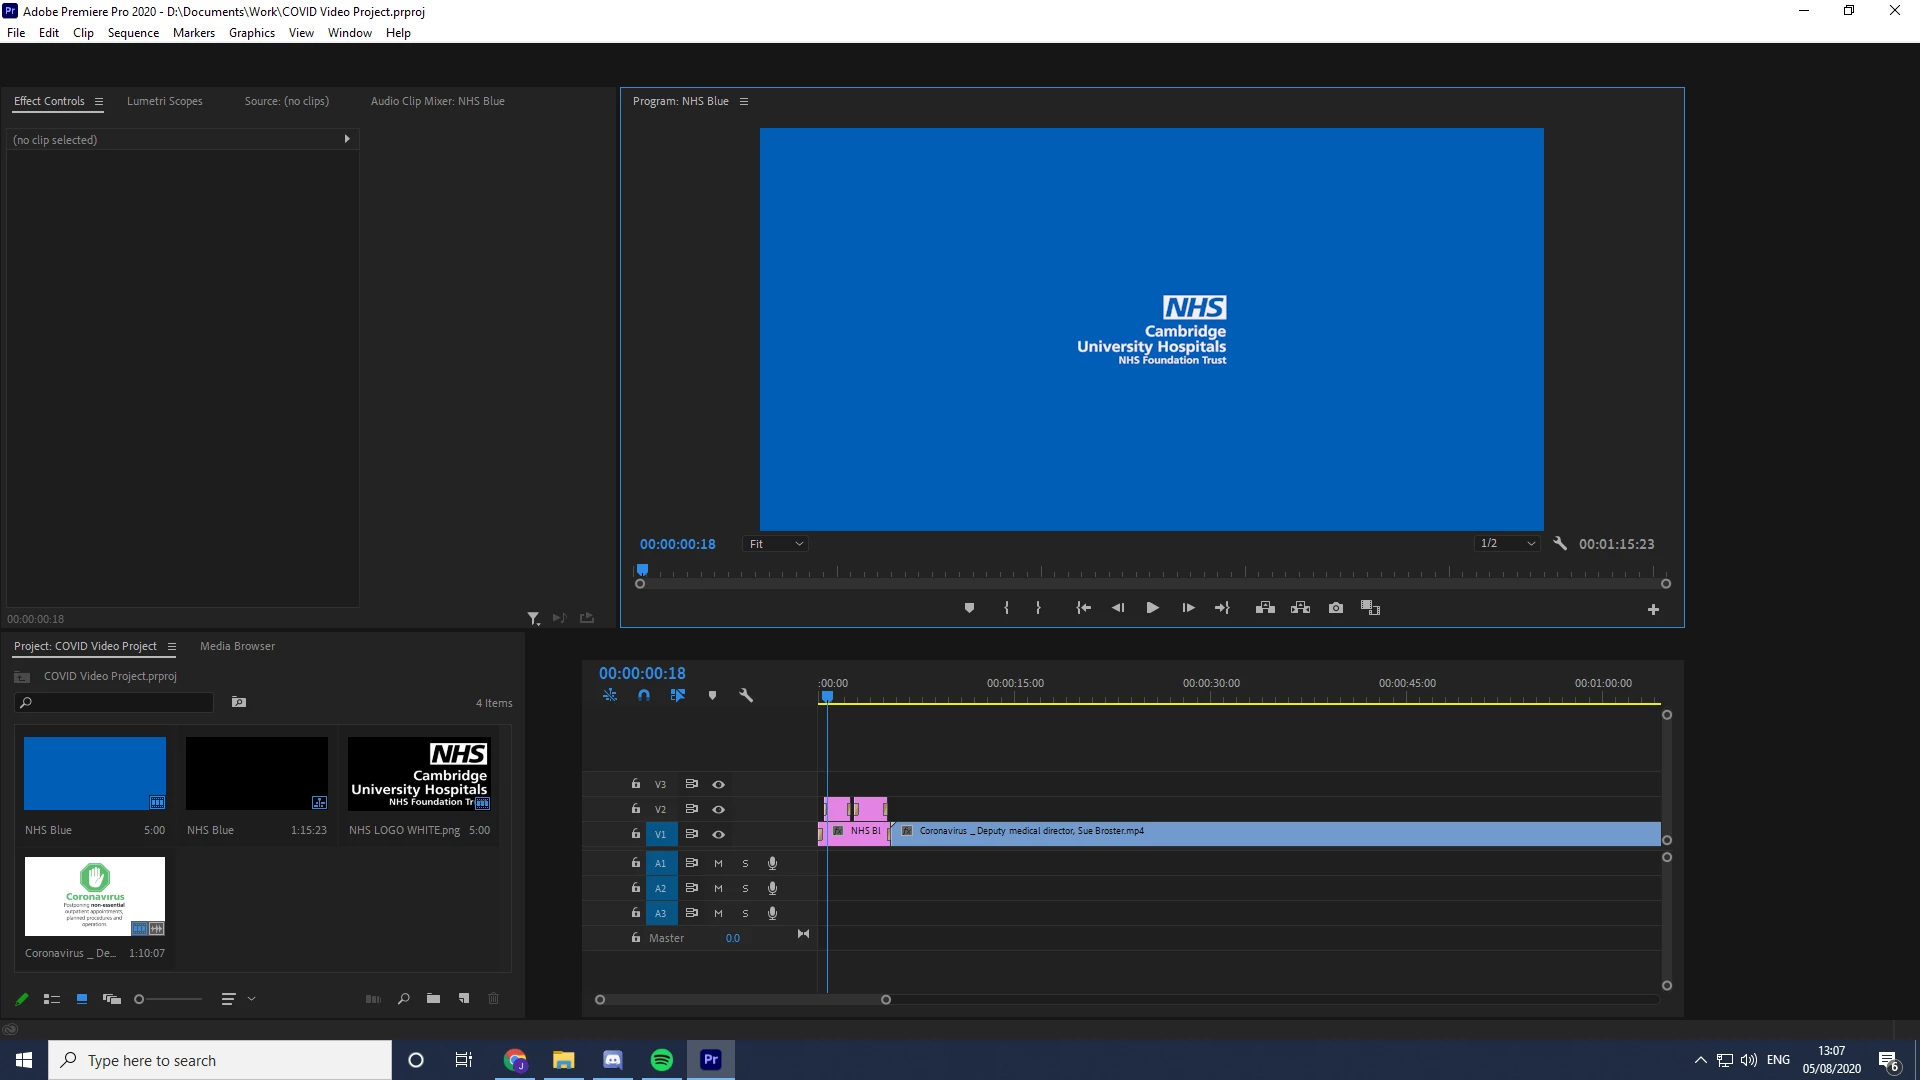Toggle V2 track output eye icon
Viewport: 1920px width, 1080px height.
coord(718,809)
